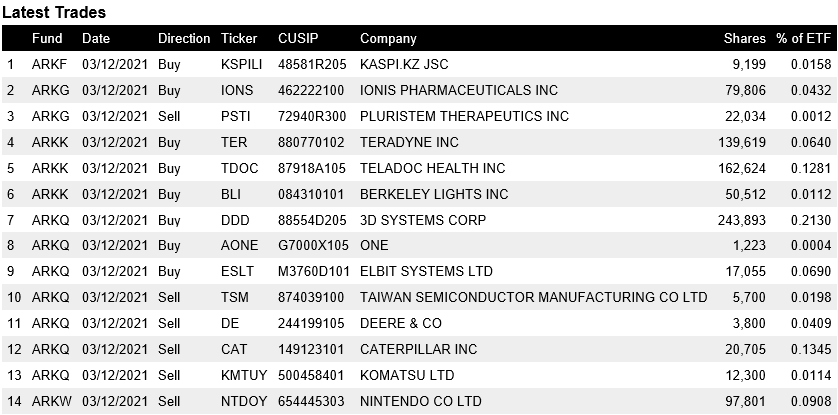This screenshot has width=838, height=415.
Task: Click the TERADYNE INC company name
Action: coord(409,142)
